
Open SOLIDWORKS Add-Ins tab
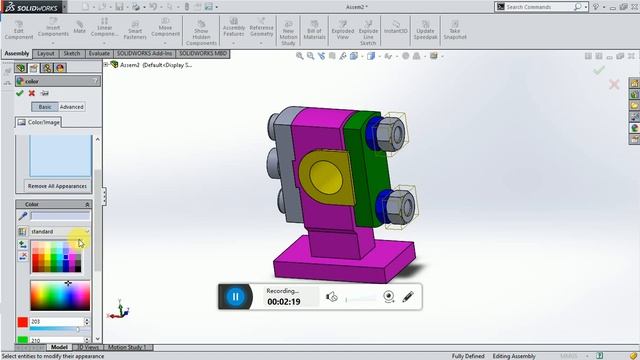point(144,53)
